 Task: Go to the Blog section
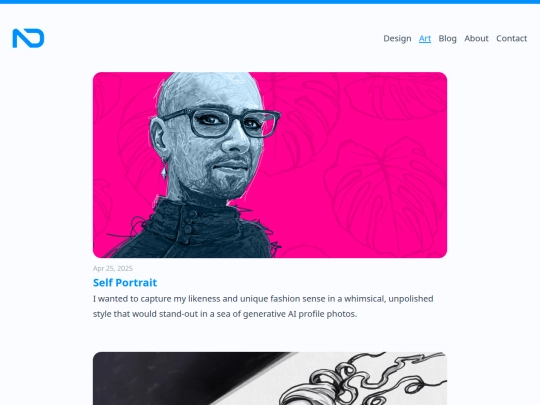pos(447,39)
